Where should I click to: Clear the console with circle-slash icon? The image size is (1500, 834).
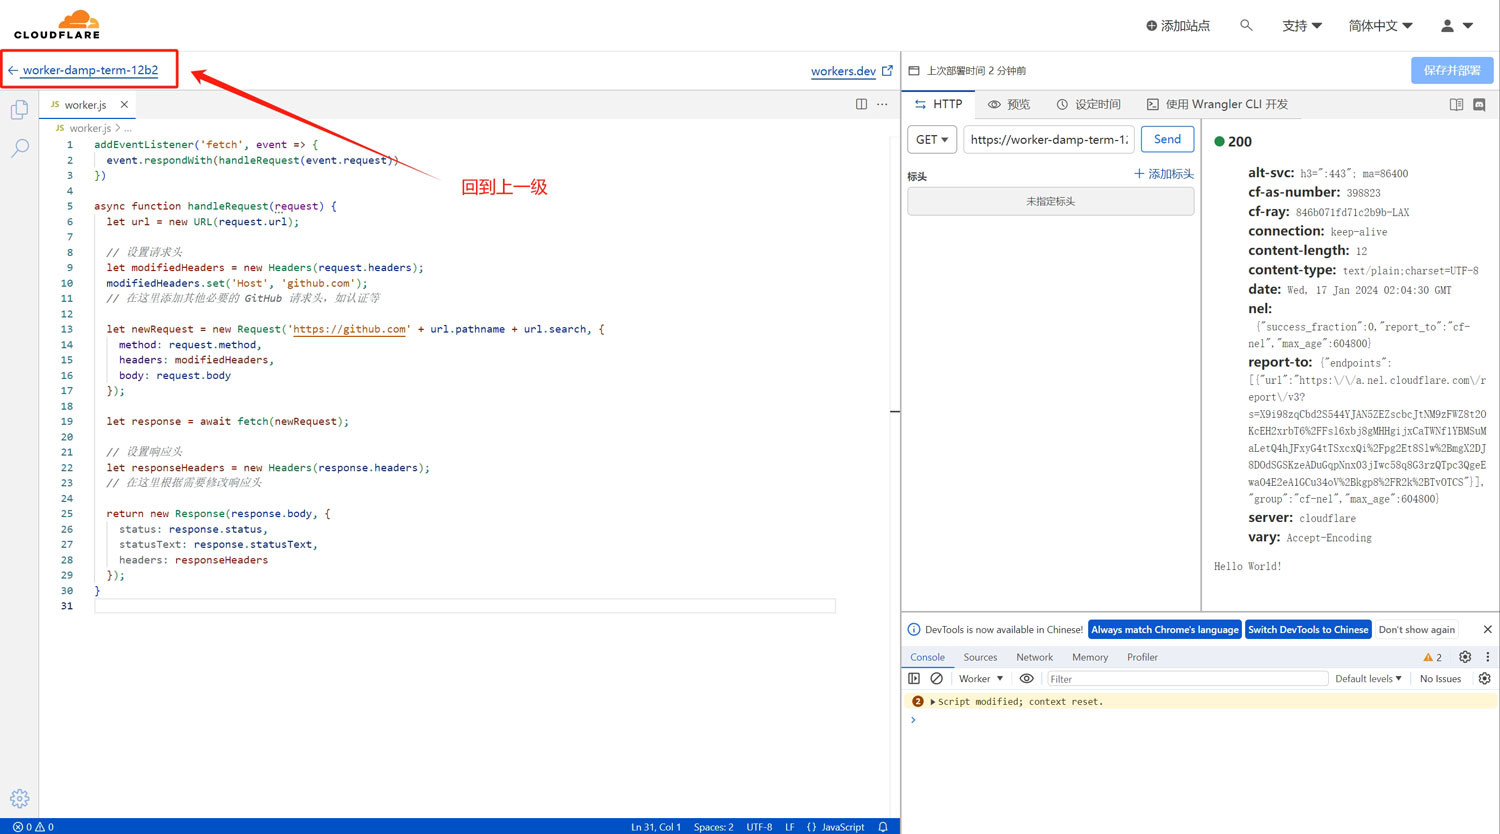pos(936,678)
